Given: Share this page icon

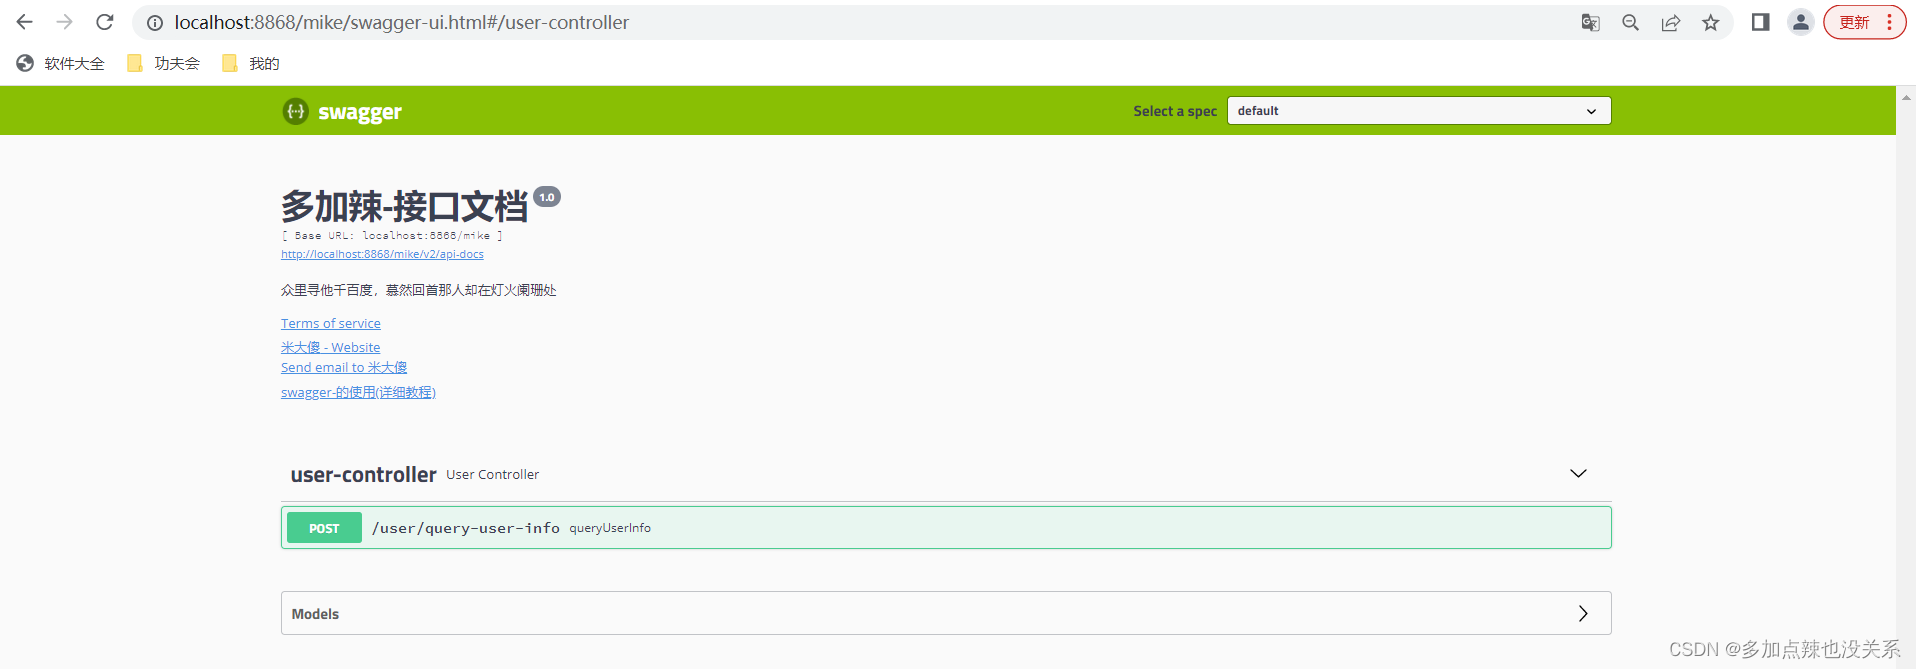Looking at the screenshot, I should pos(1670,23).
